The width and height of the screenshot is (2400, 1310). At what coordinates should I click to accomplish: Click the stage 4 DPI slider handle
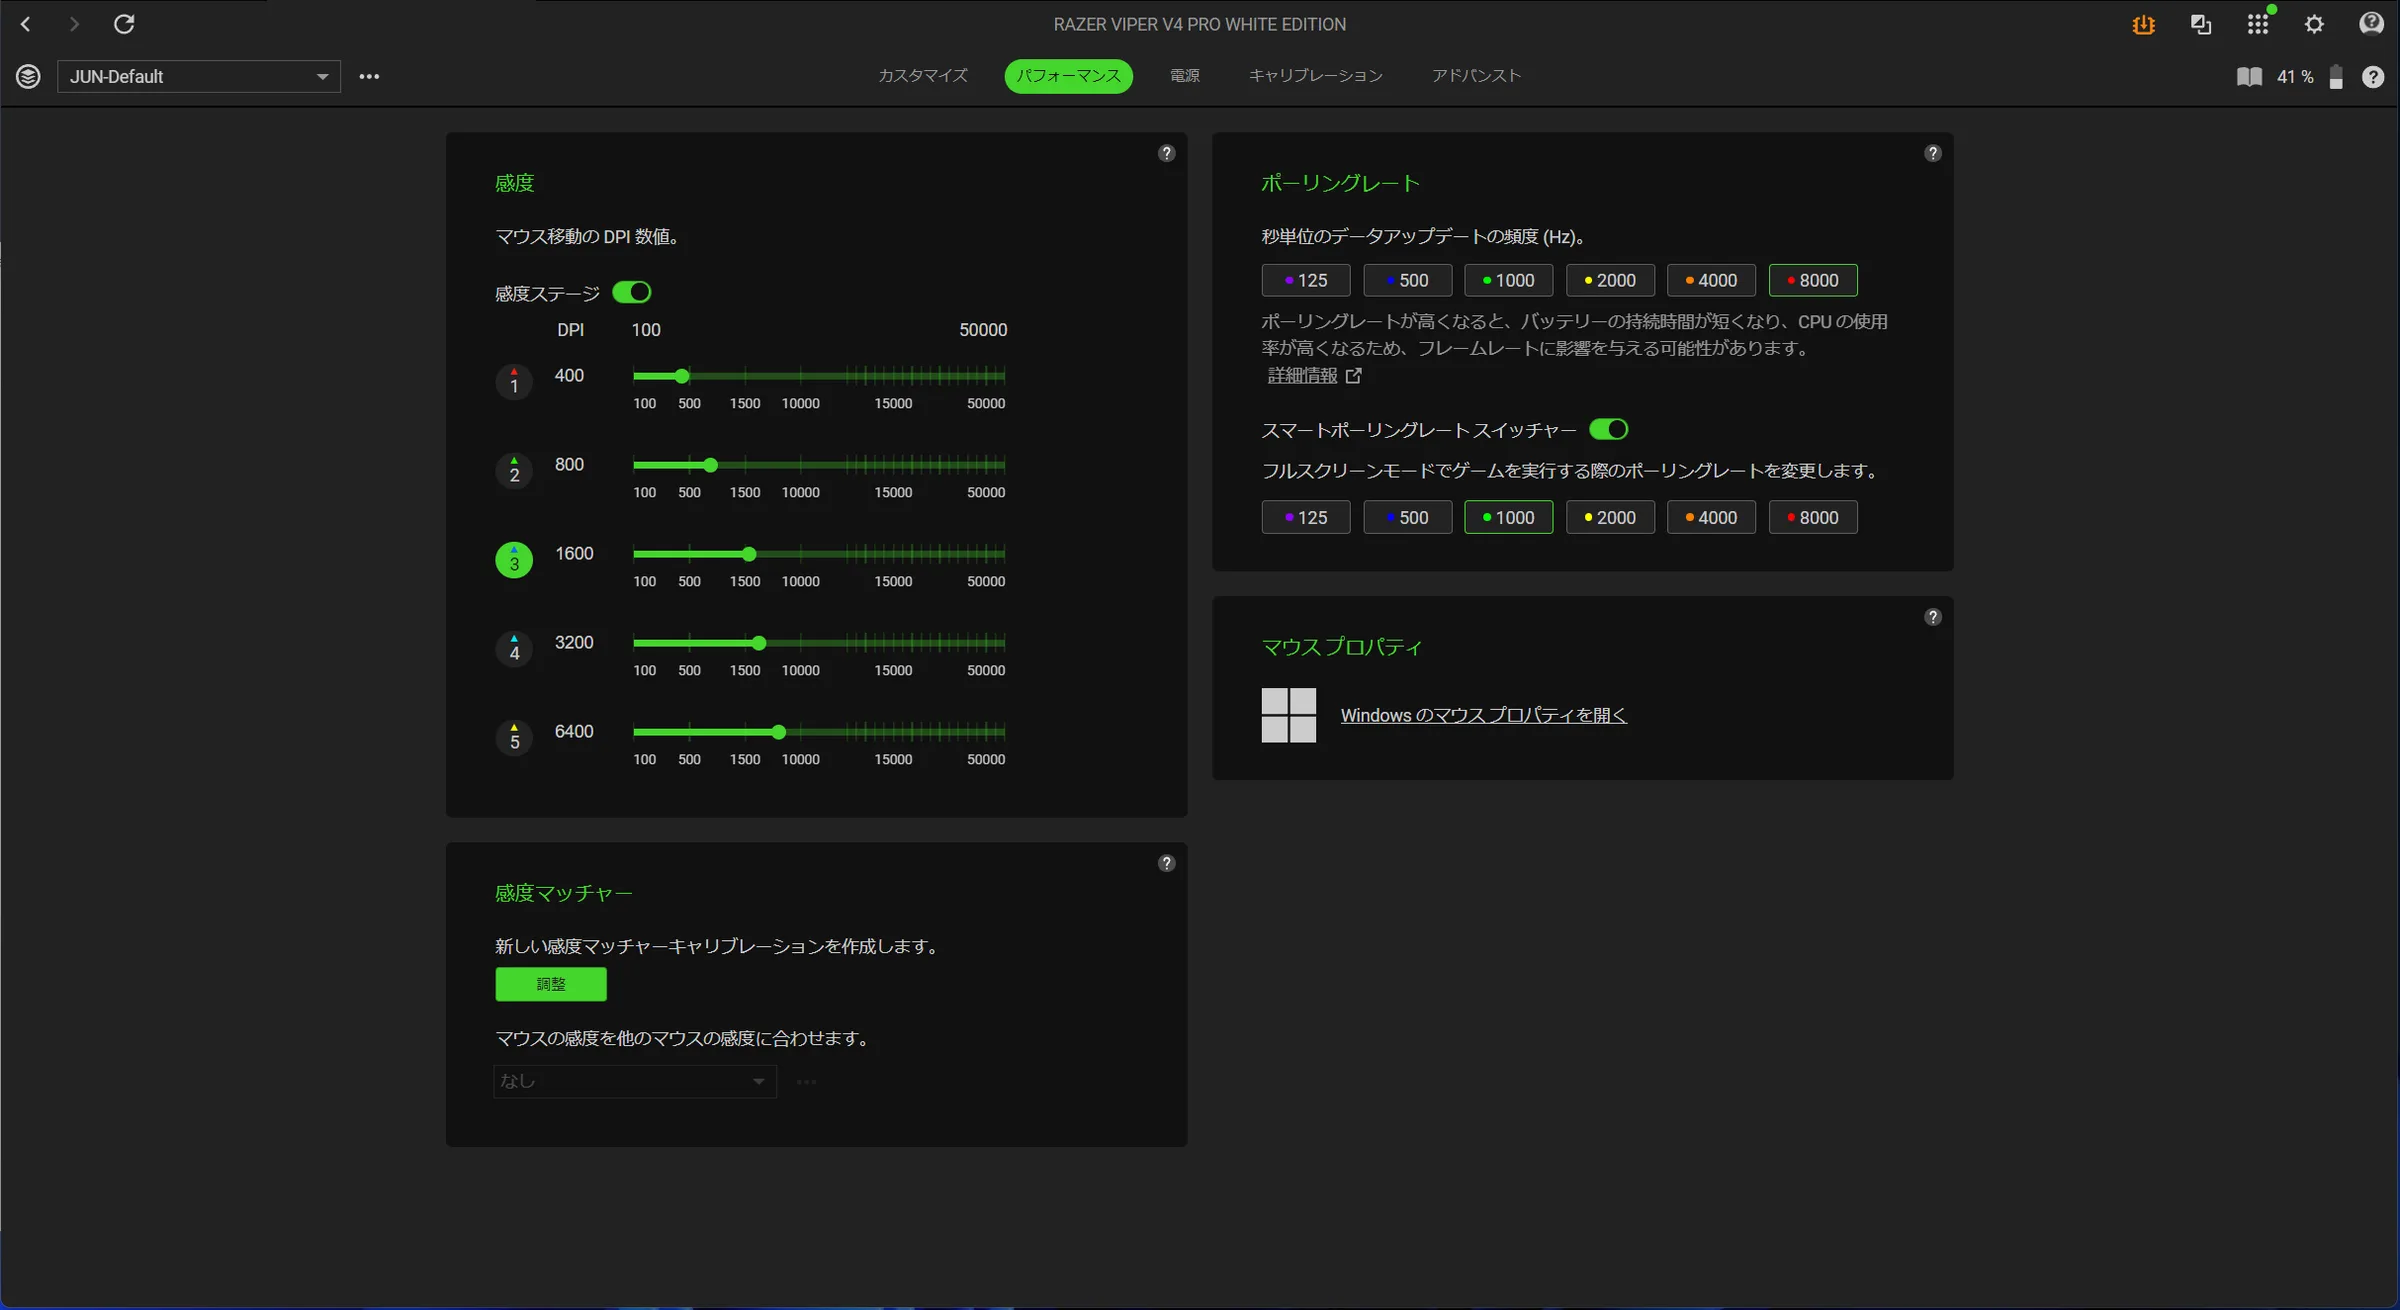click(759, 643)
